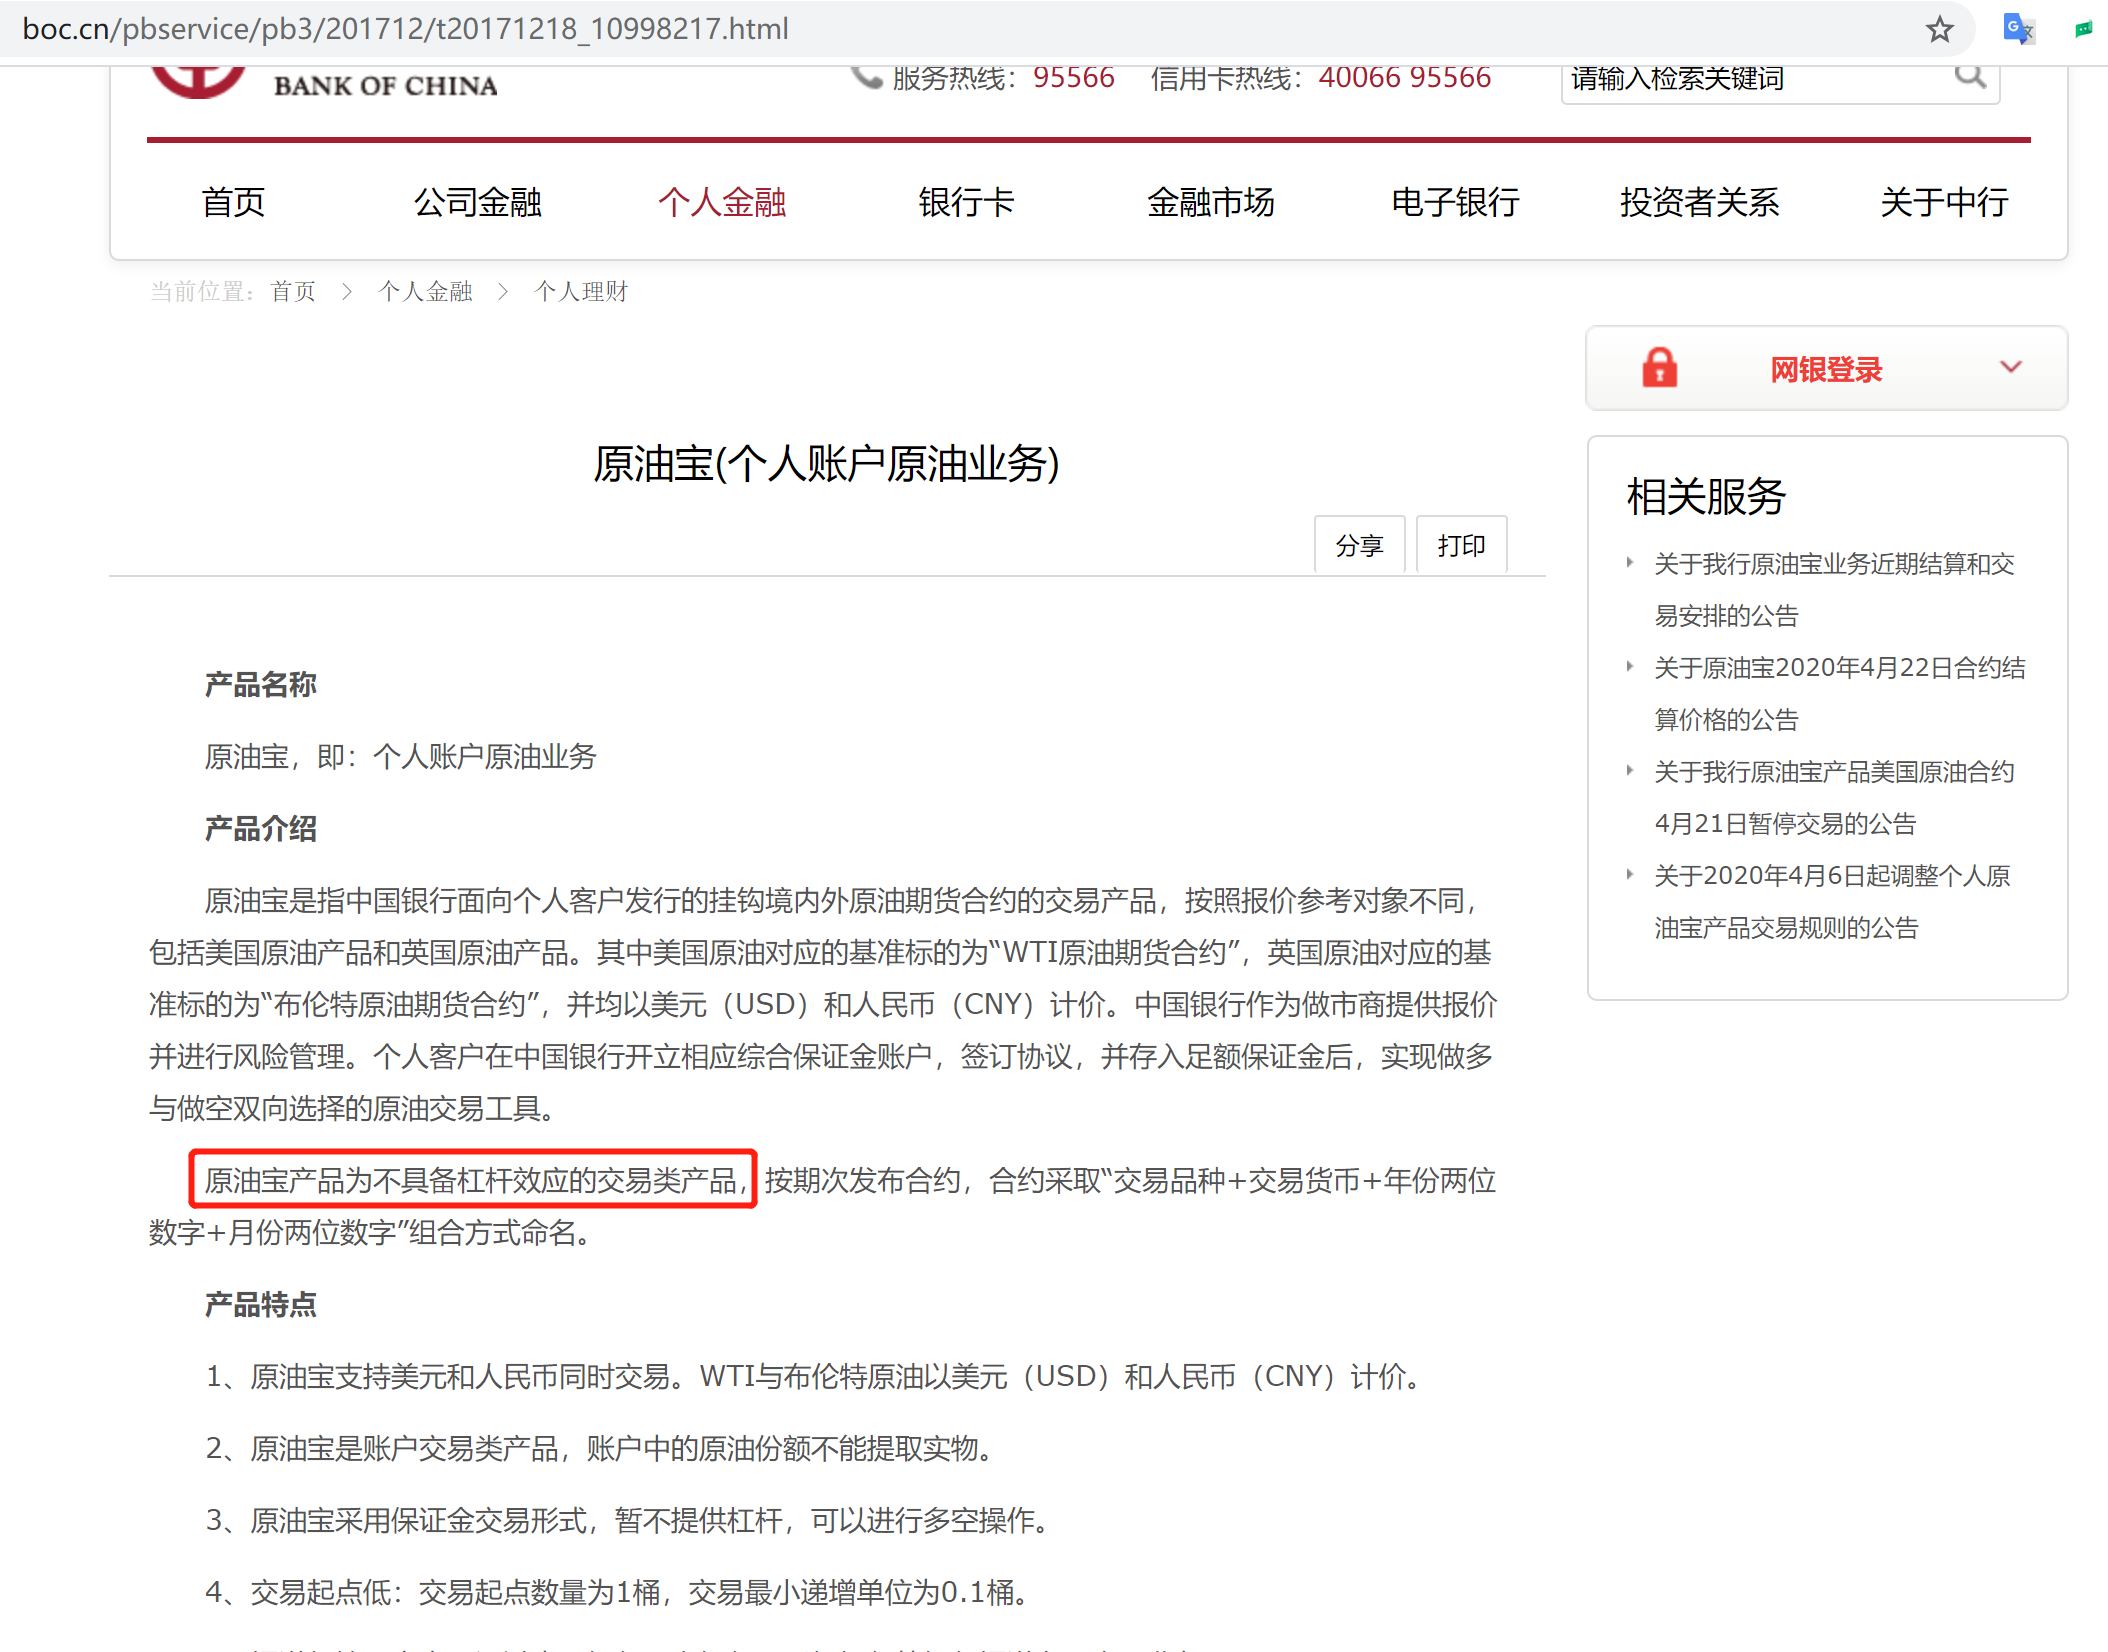
Task: Open notice on 2020年4月22日合约结算价格
Action: click(x=1840, y=693)
